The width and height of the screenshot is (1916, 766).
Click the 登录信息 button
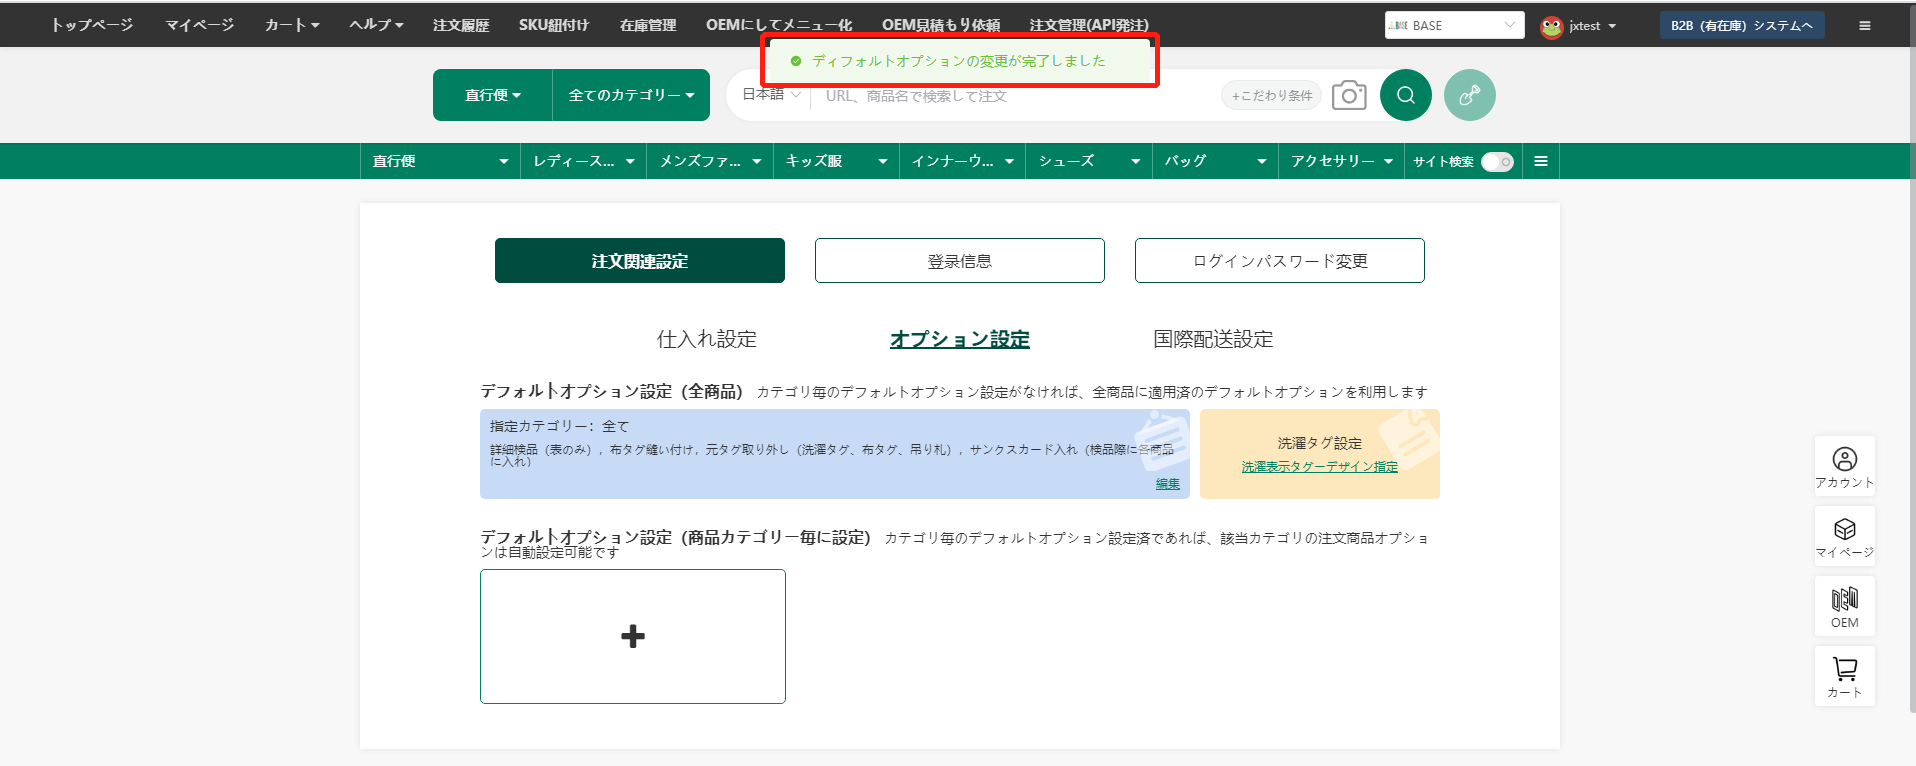959,261
